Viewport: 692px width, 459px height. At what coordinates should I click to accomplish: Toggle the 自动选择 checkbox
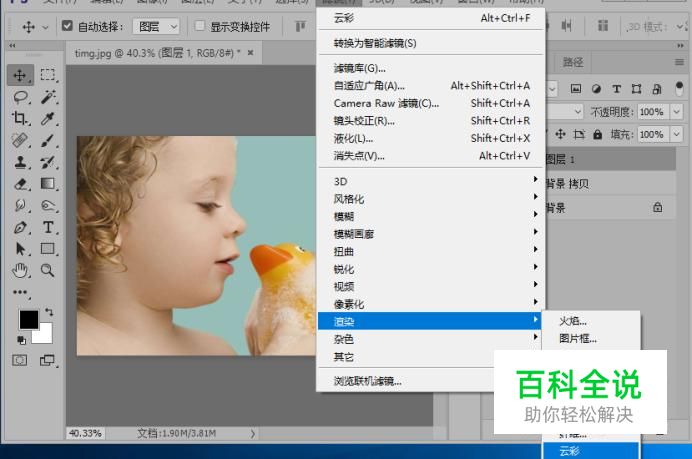tap(67, 26)
